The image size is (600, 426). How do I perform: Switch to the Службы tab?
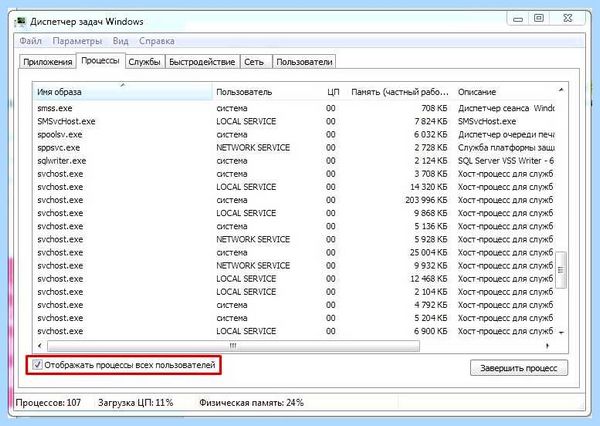pos(144,62)
